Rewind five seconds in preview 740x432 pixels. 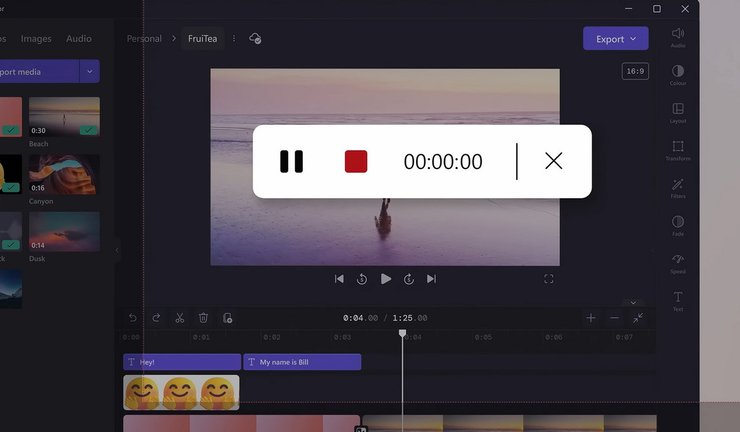click(x=362, y=279)
